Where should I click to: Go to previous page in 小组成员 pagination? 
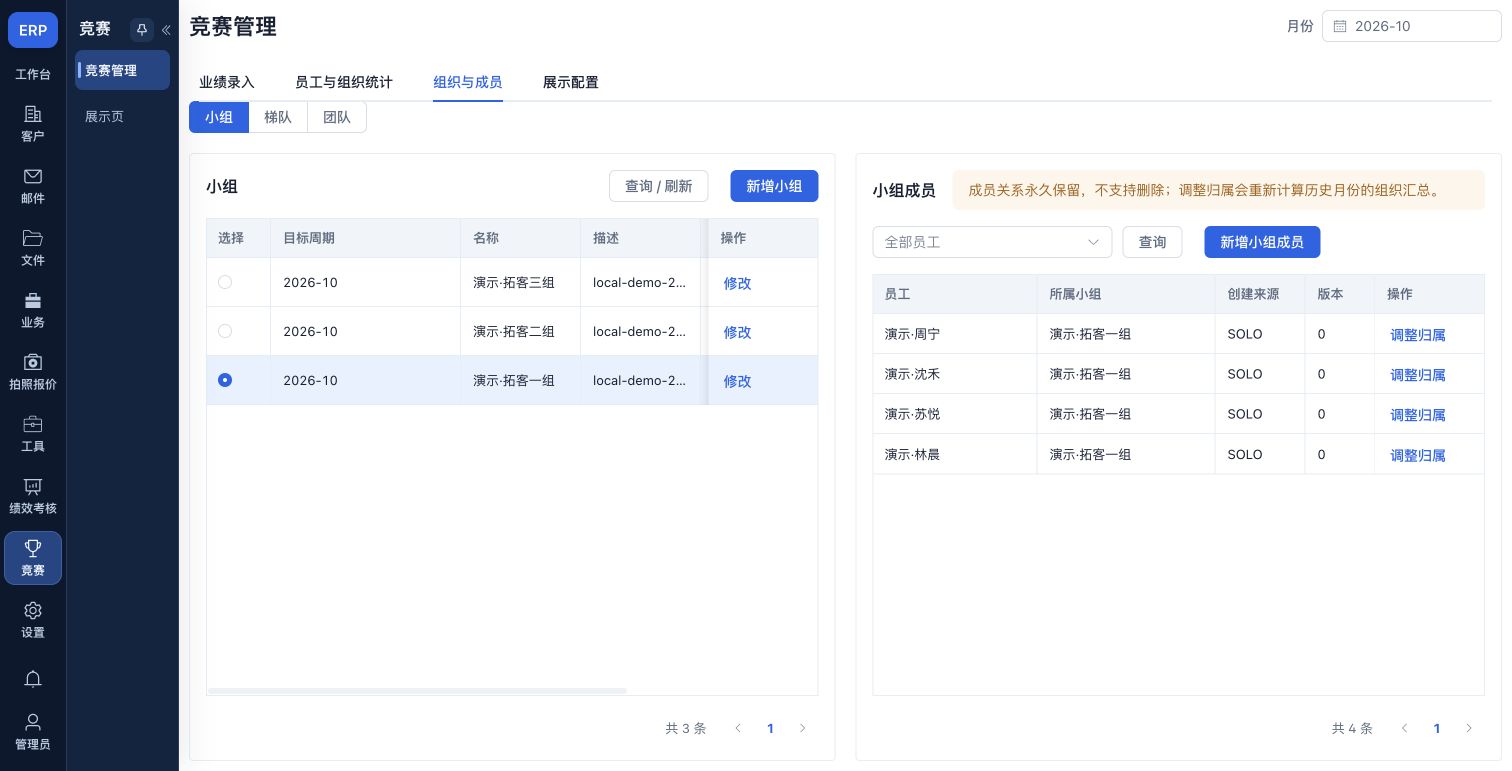coord(1405,729)
